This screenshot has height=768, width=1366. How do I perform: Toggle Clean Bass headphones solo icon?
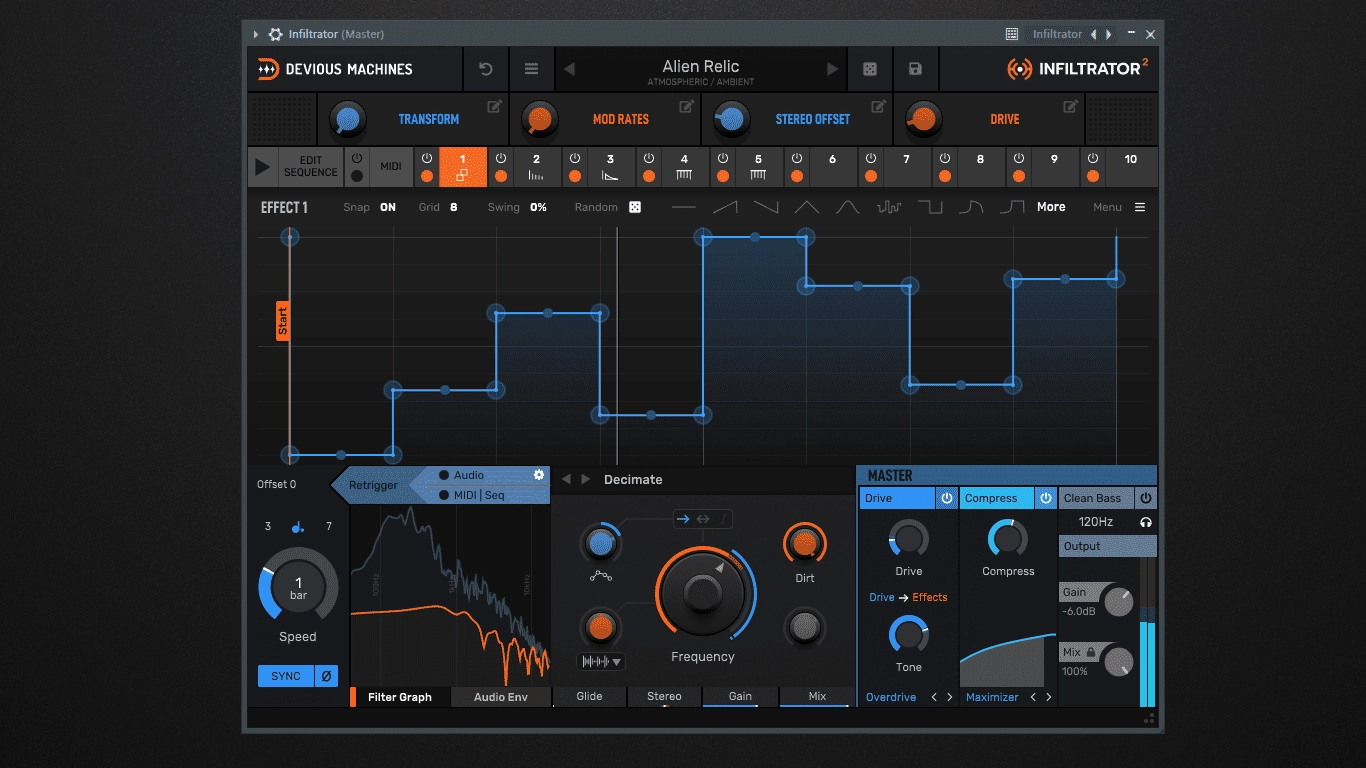1146,522
